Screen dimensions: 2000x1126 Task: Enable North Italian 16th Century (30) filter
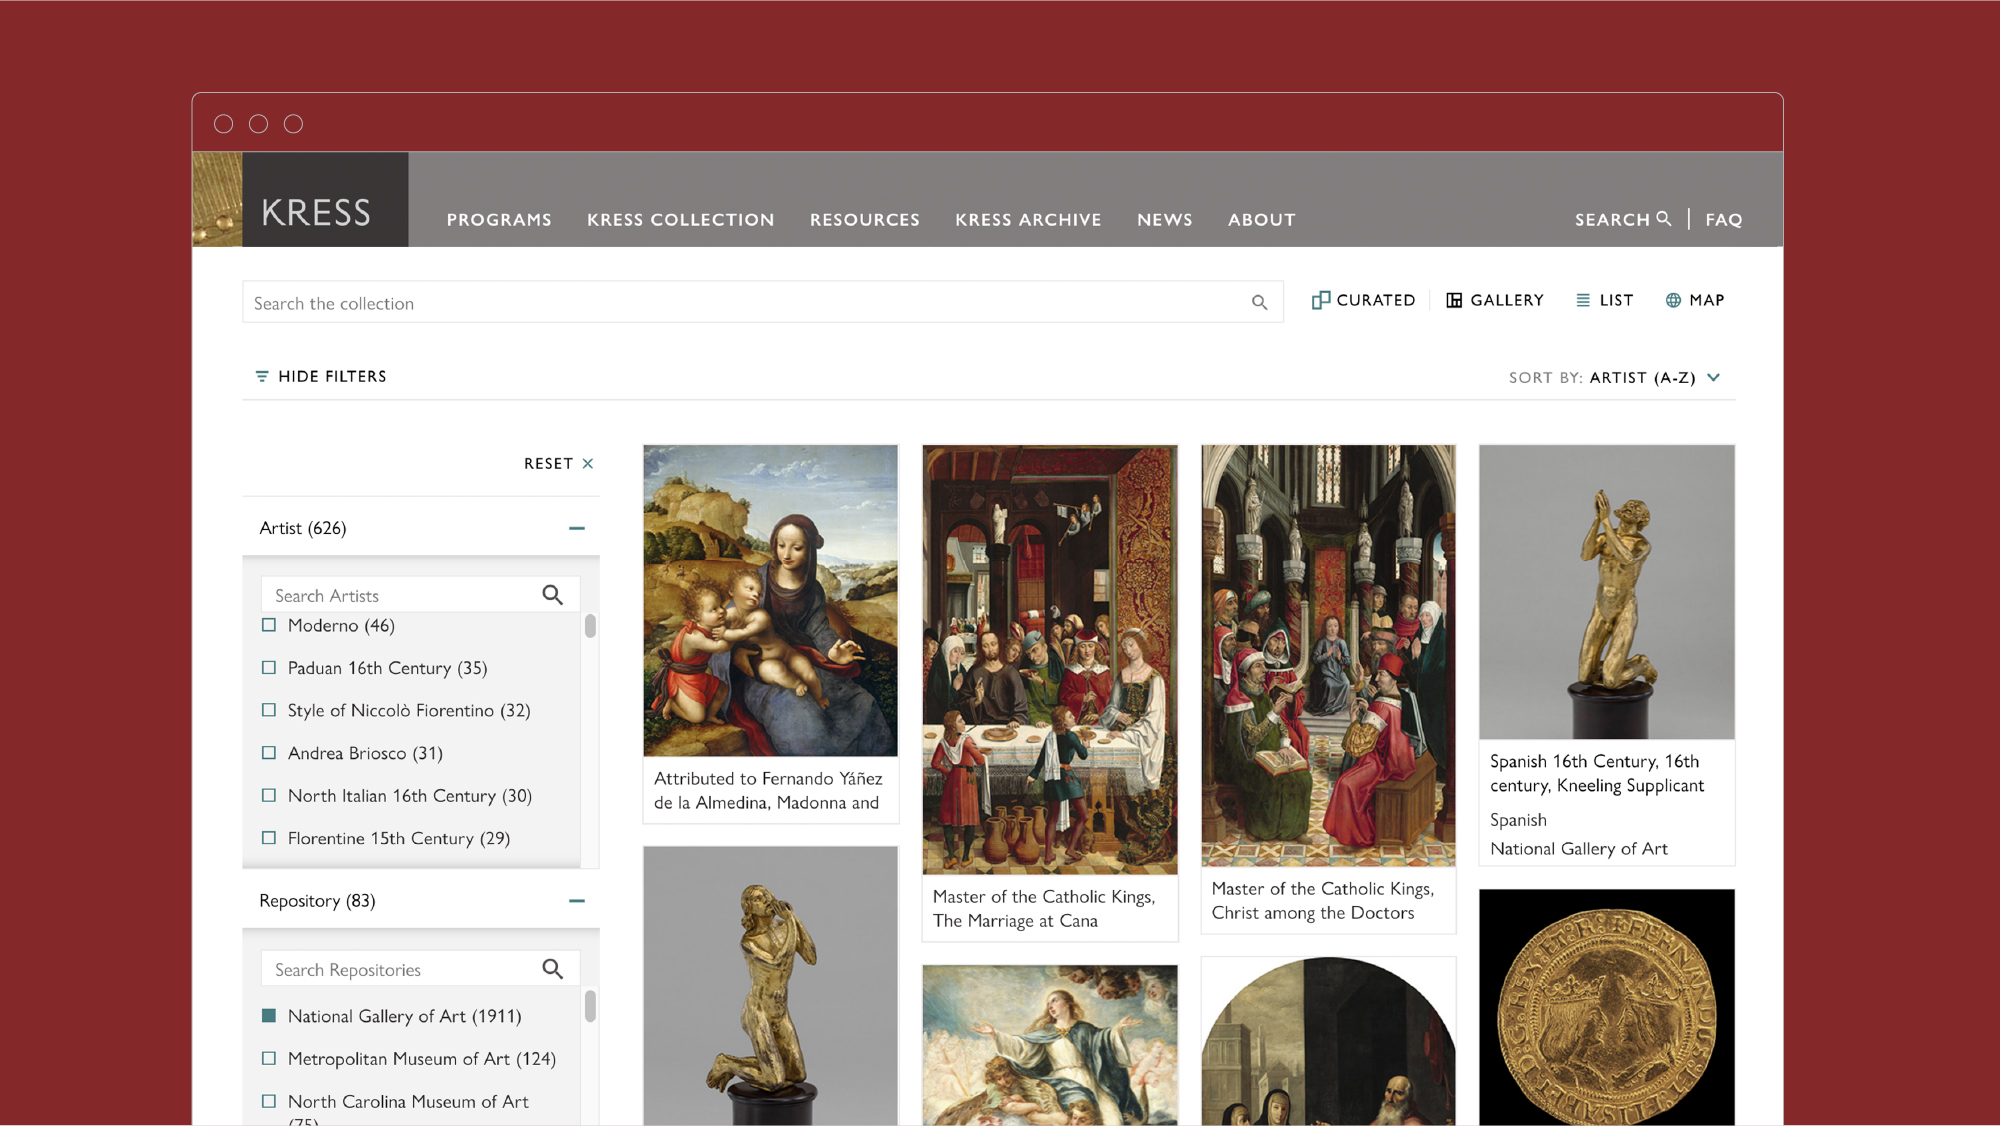tap(269, 795)
